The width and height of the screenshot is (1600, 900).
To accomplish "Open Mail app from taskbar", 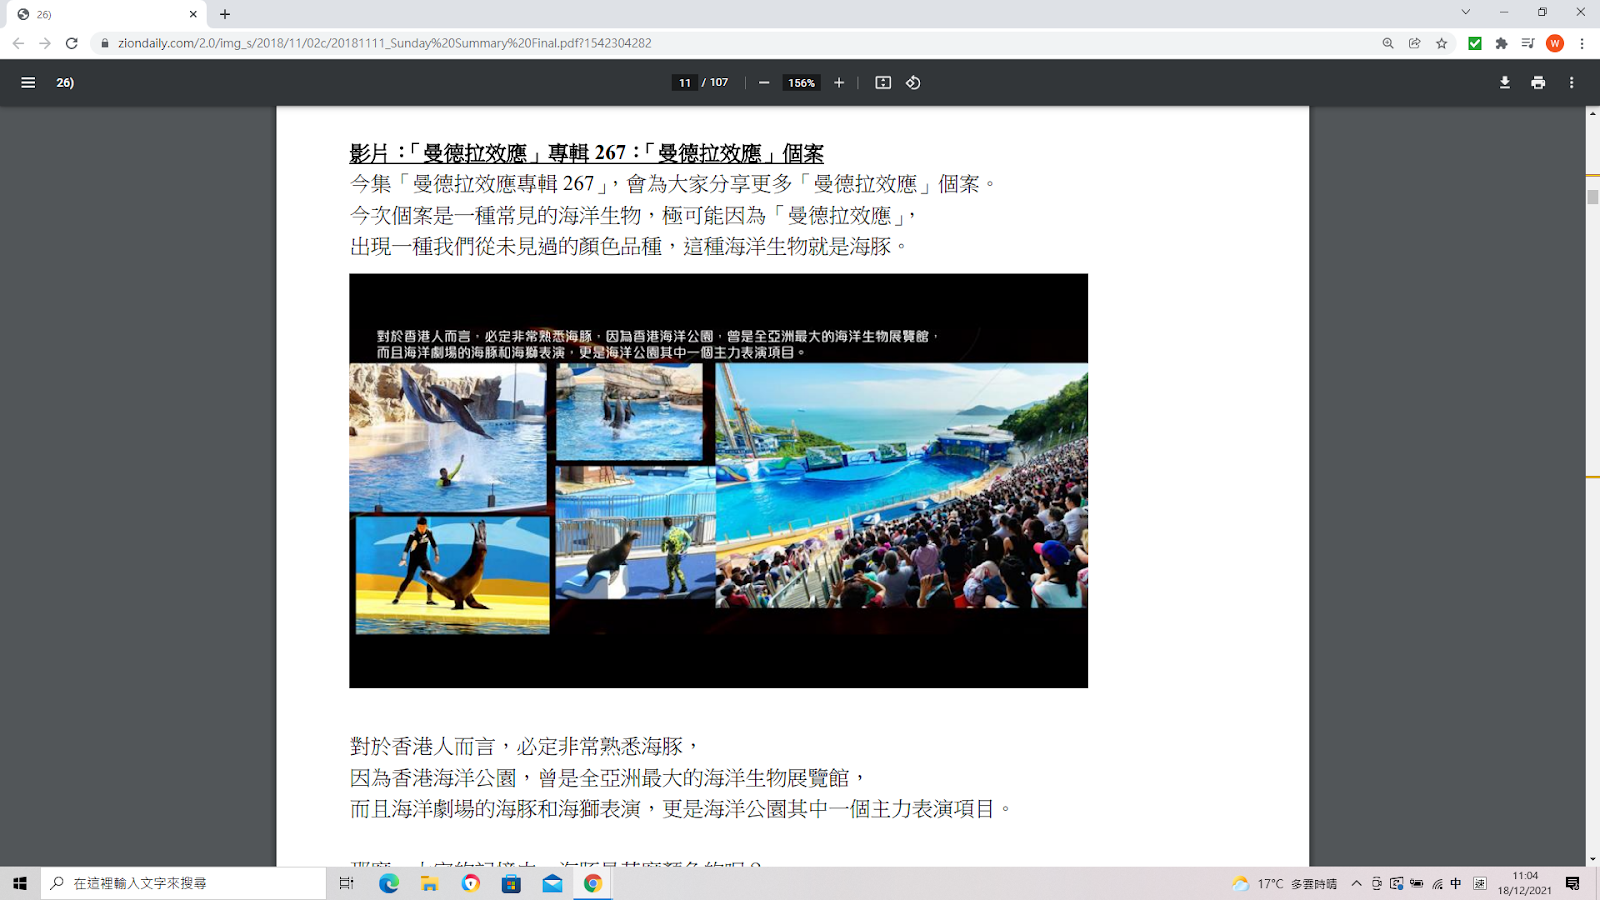I will click(x=552, y=883).
